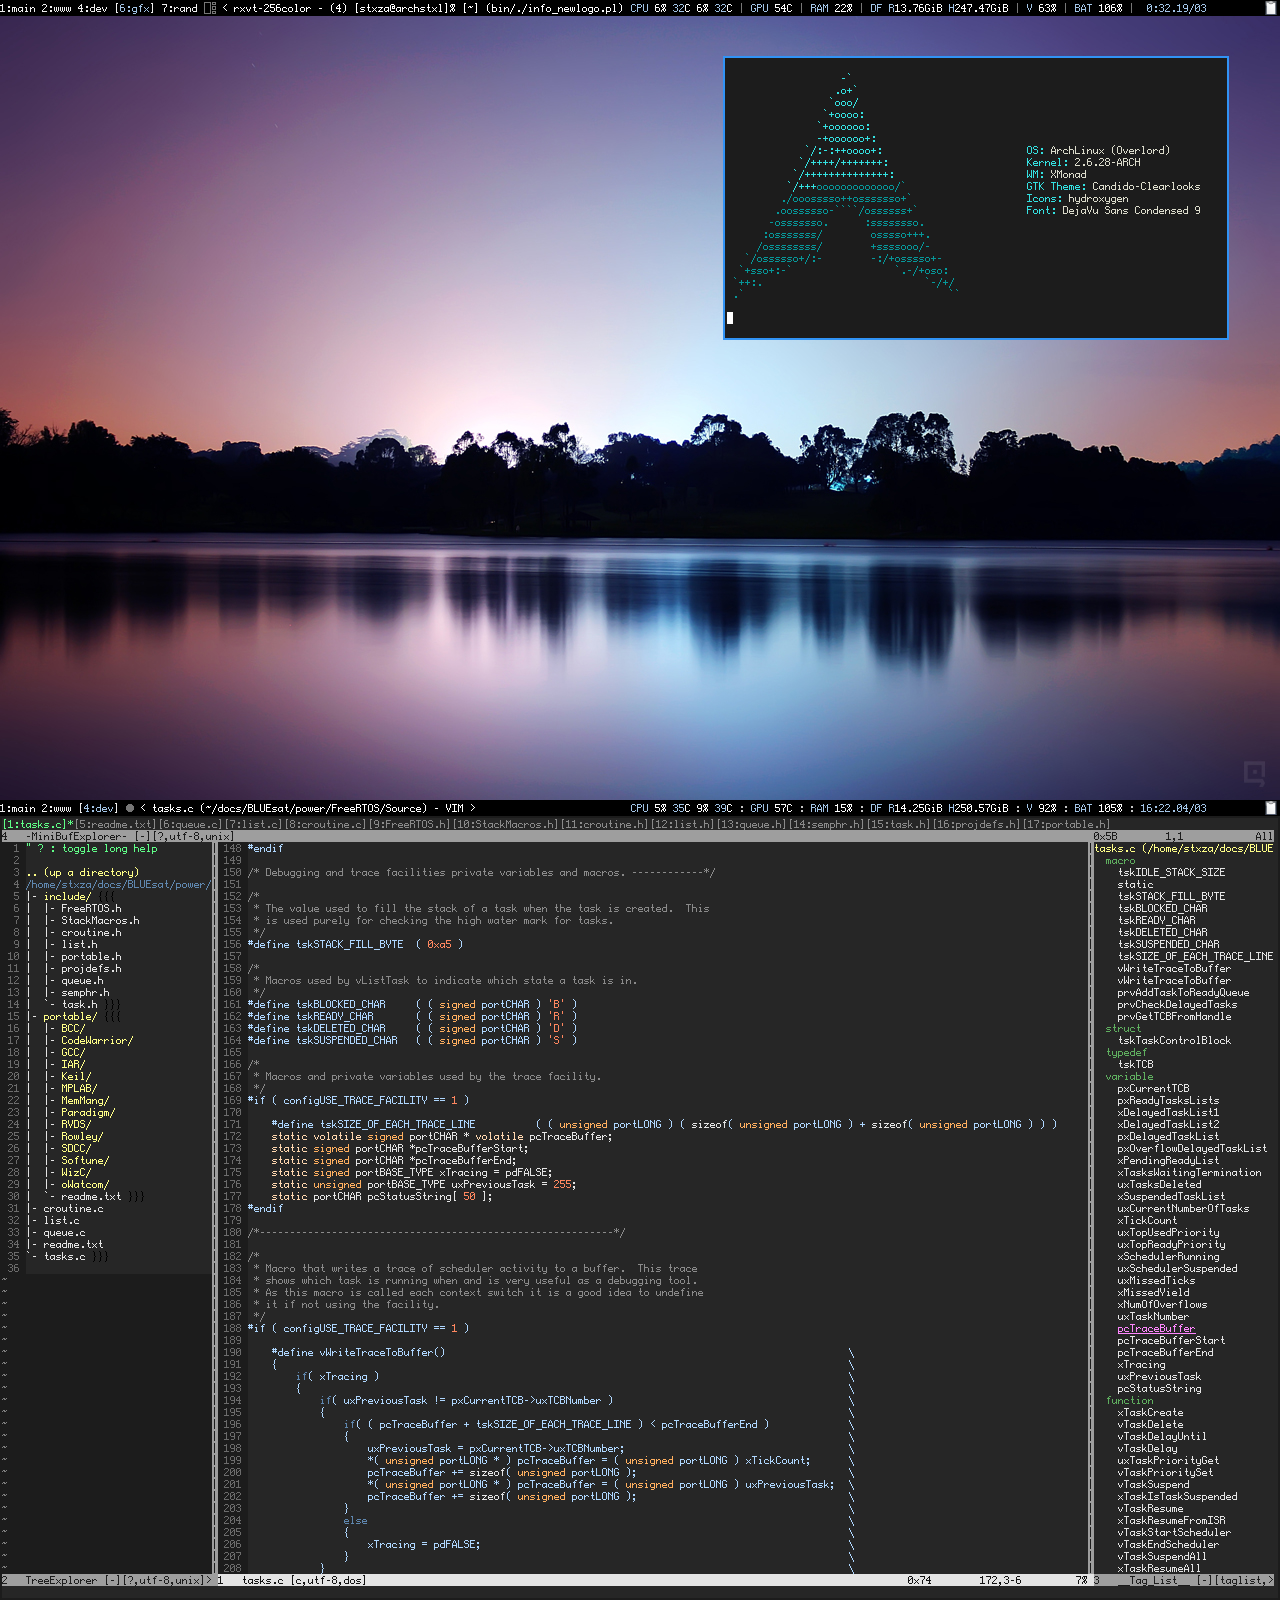
Task: Click the tasks.c file header in taglist
Action: tap(1184, 849)
